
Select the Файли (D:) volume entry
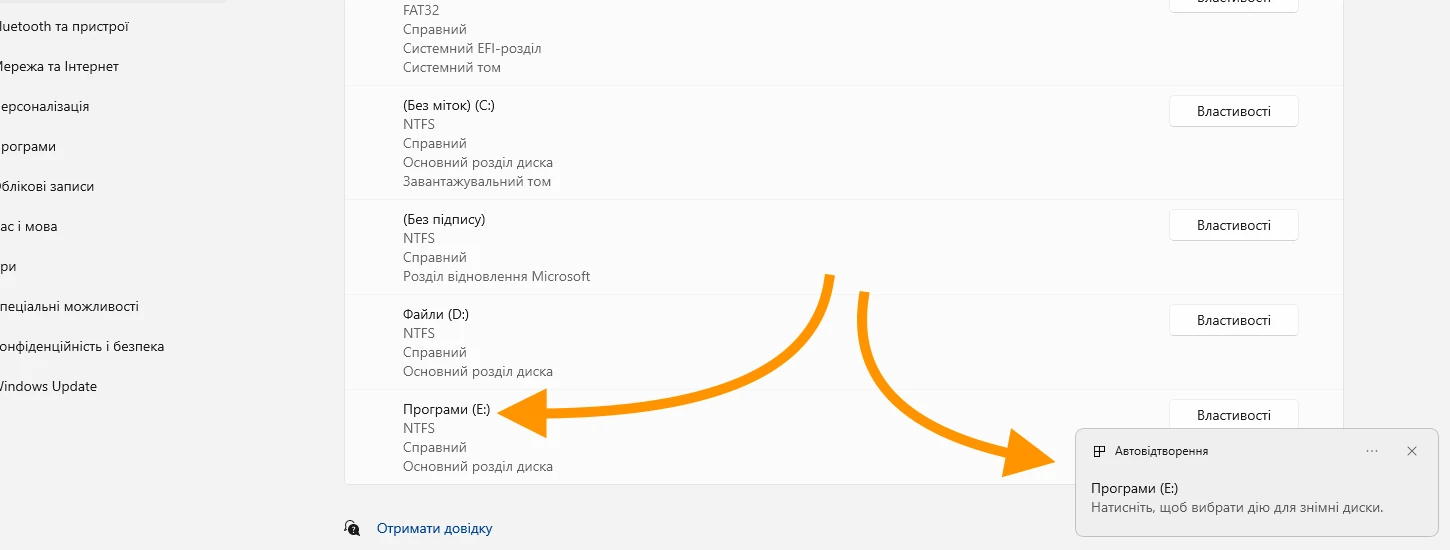point(844,342)
